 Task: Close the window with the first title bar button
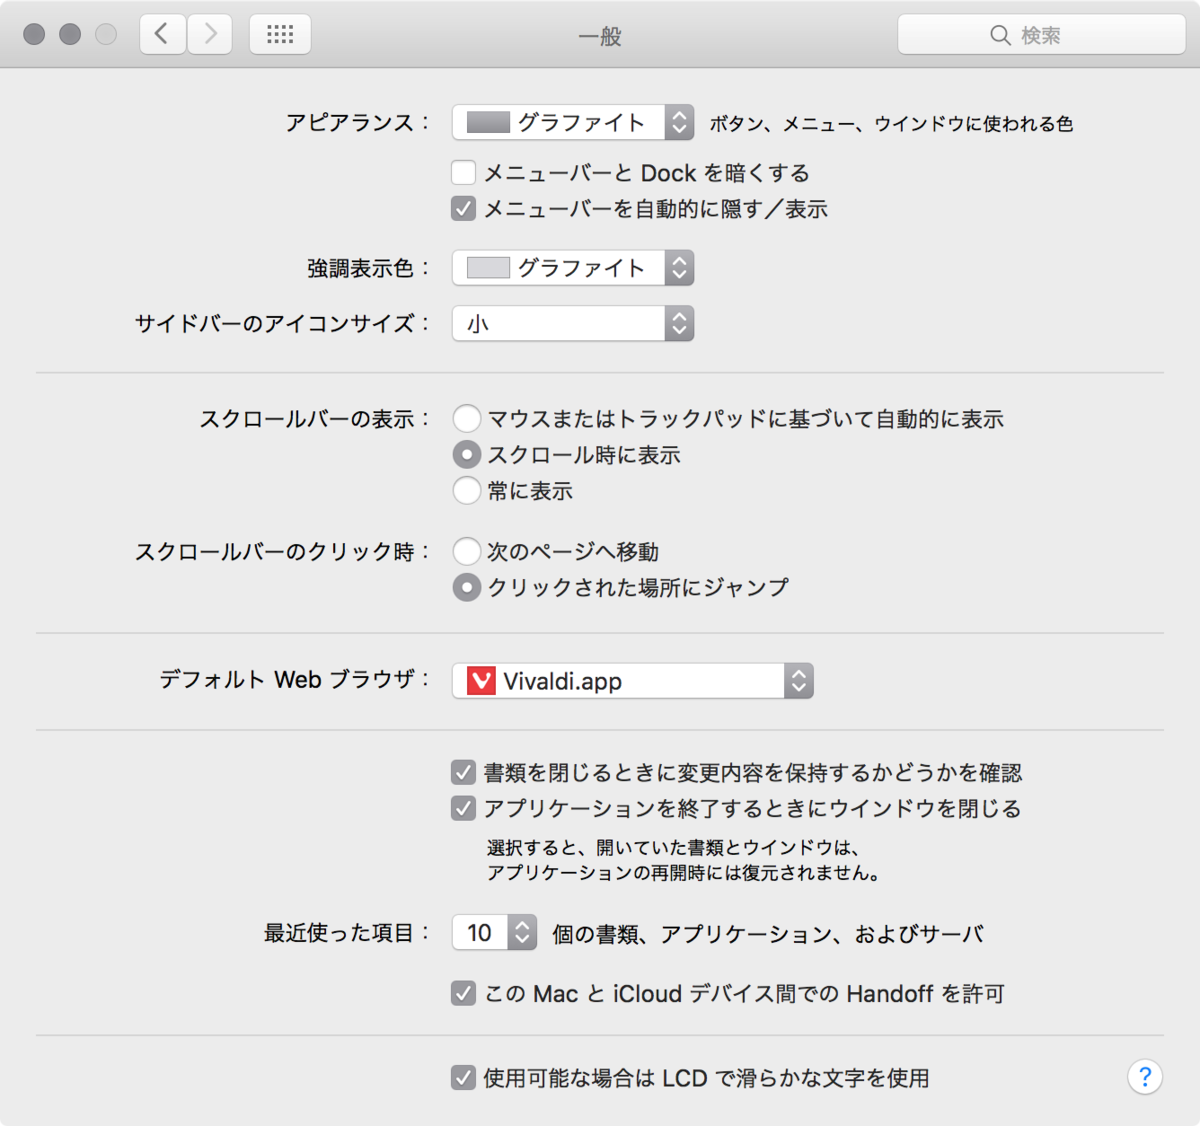tap(34, 35)
